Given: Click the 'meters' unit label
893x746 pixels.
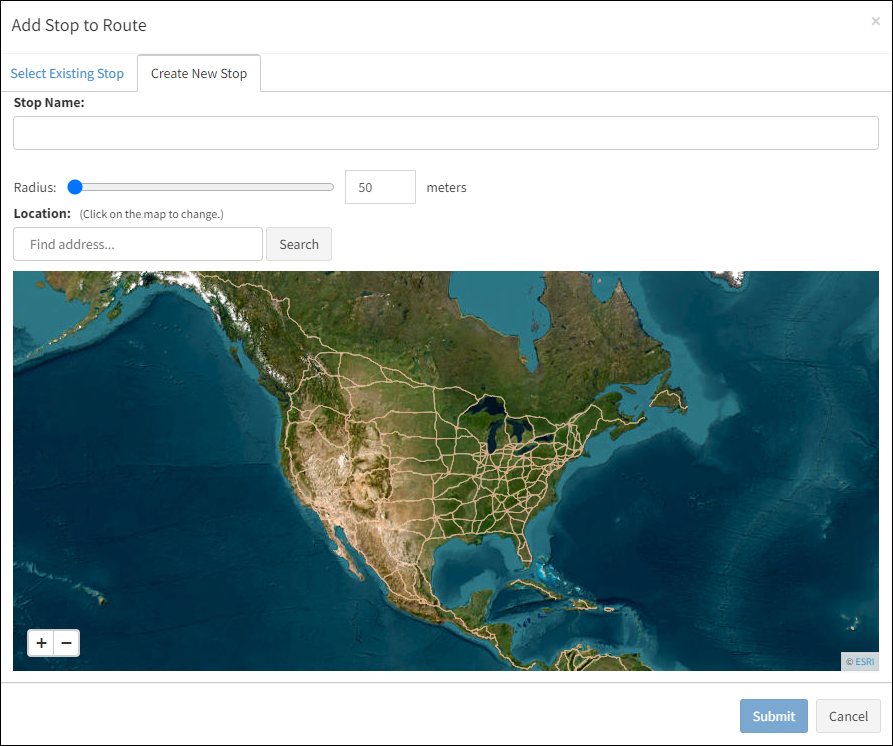Looking at the screenshot, I should pyautogui.click(x=446, y=187).
